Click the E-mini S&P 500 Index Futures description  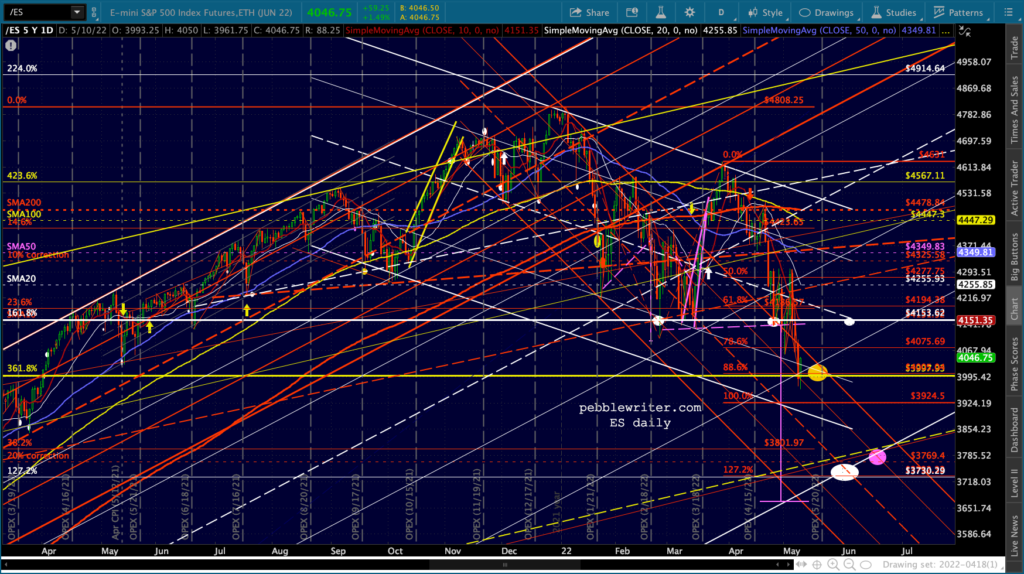[x=201, y=12]
